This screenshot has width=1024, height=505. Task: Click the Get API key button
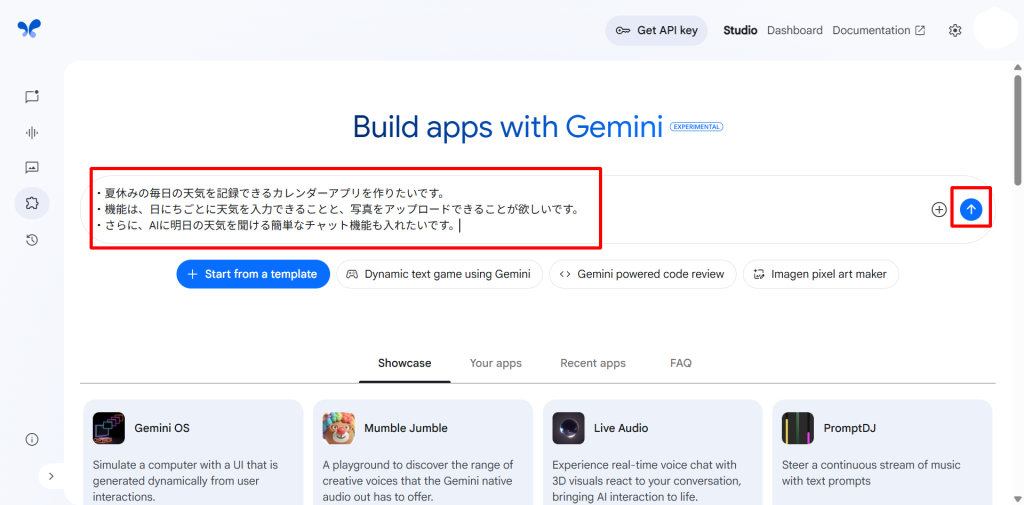(x=656, y=31)
